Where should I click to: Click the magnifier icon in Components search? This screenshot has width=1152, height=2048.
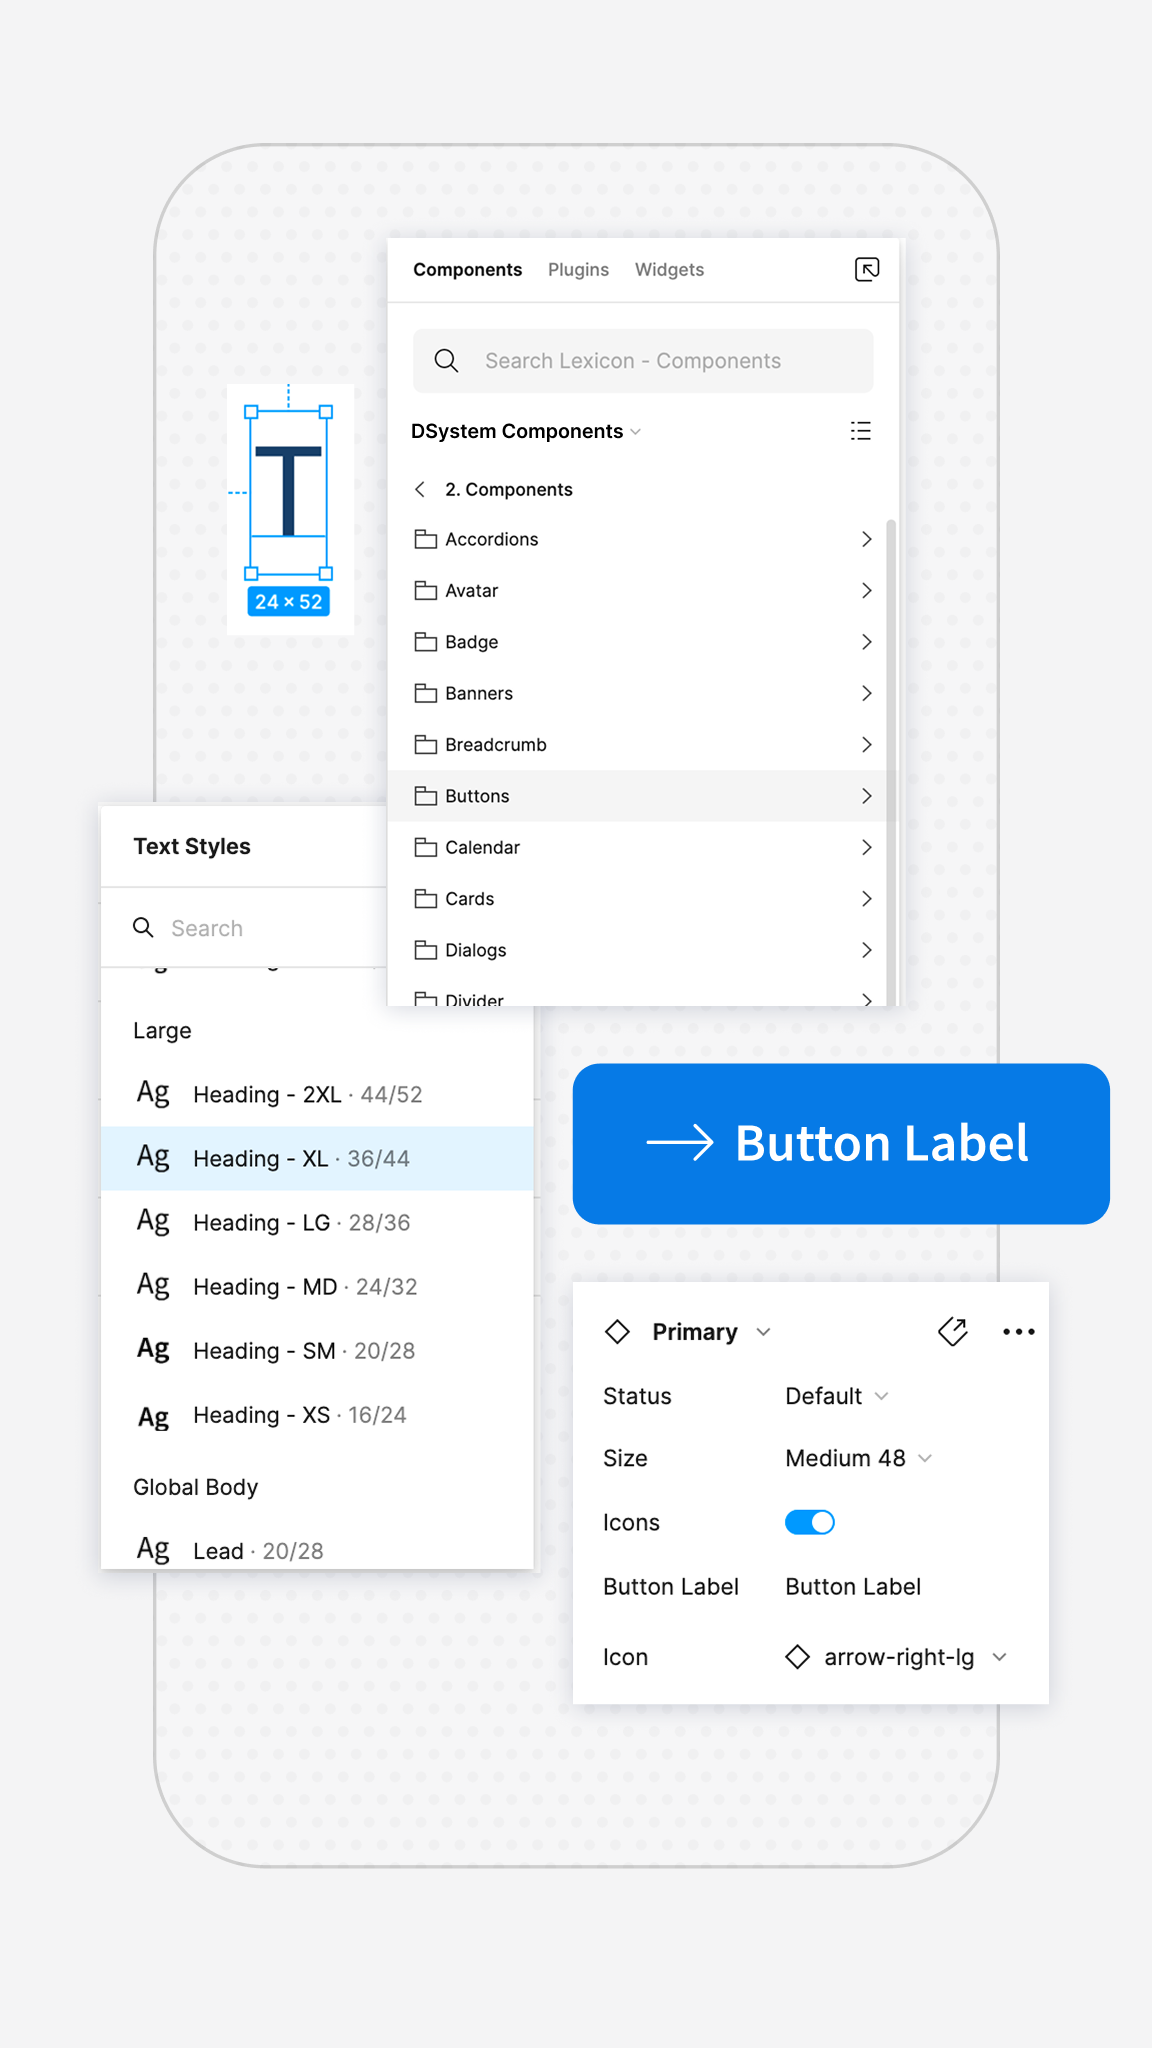[446, 361]
